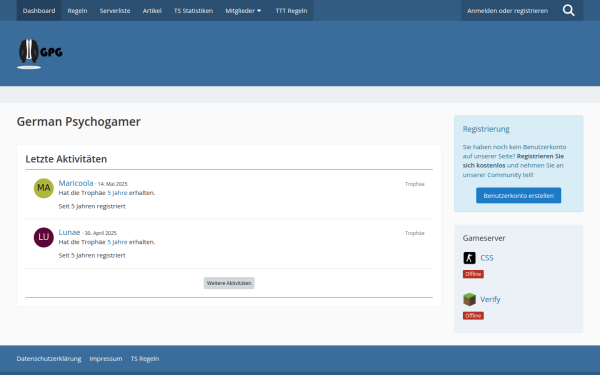
Task: Click the Registrierung heading
Action: pyautogui.click(x=486, y=129)
